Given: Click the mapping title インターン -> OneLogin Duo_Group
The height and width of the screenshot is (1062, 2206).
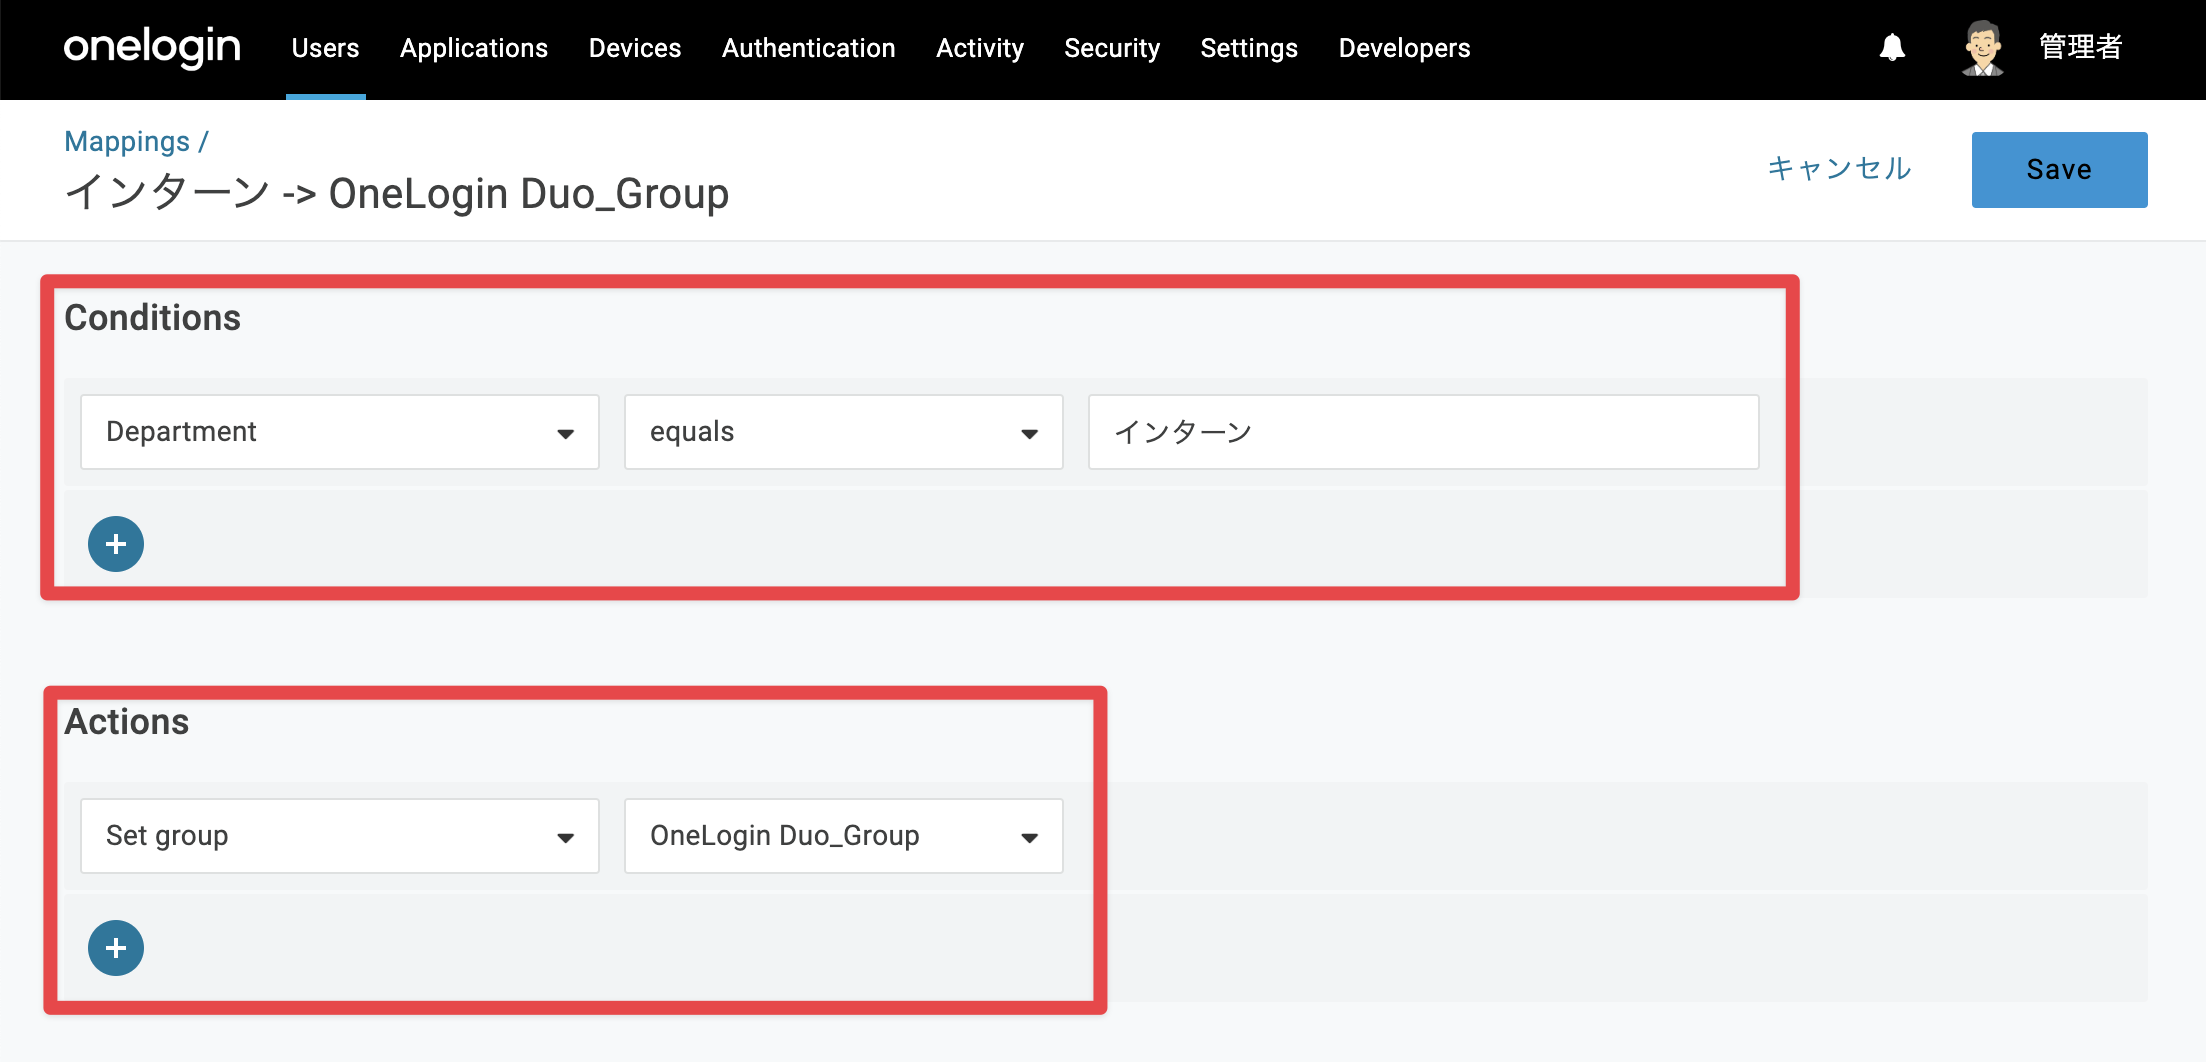Looking at the screenshot, I should 397,193.
